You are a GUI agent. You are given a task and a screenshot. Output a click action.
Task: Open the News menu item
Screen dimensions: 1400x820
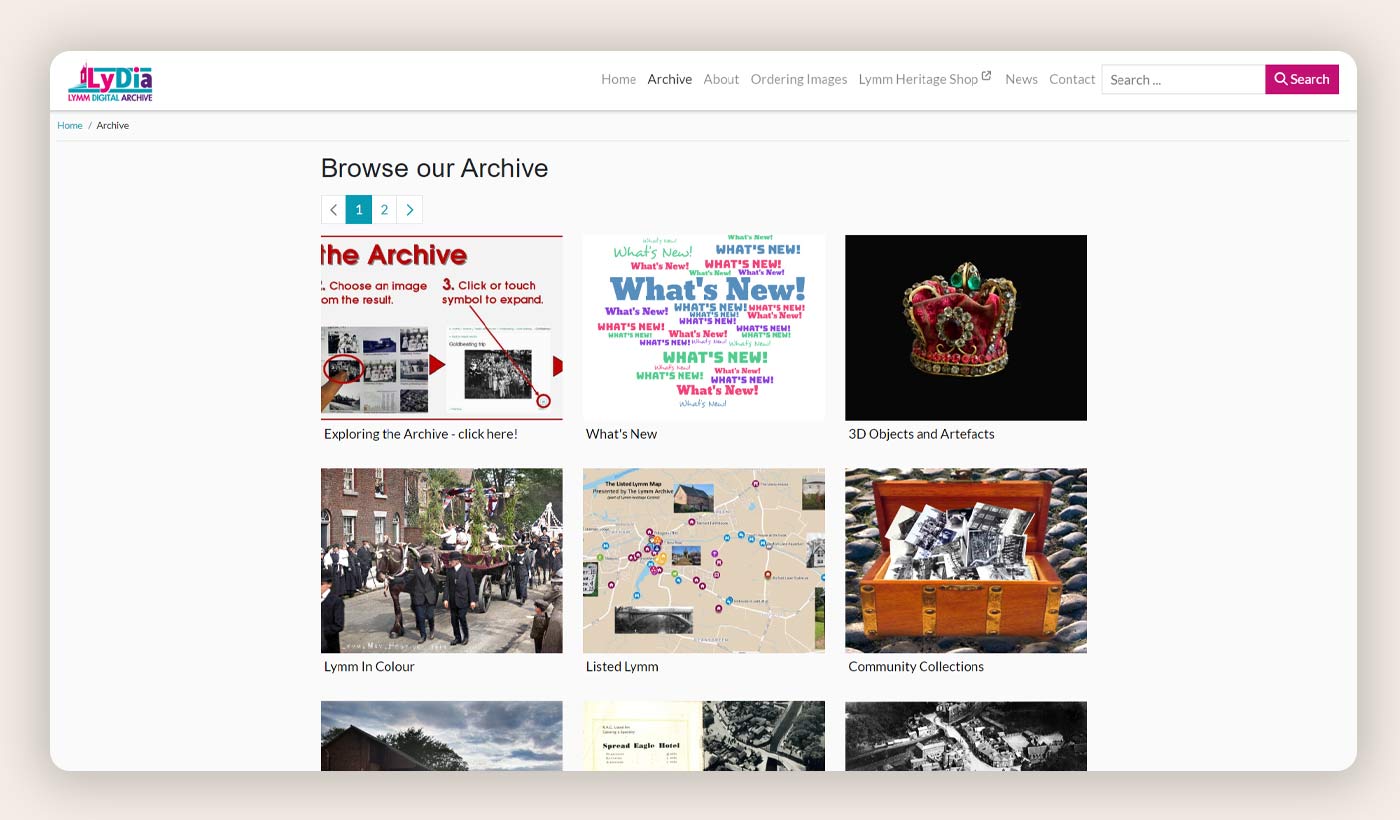(1021, 79)
